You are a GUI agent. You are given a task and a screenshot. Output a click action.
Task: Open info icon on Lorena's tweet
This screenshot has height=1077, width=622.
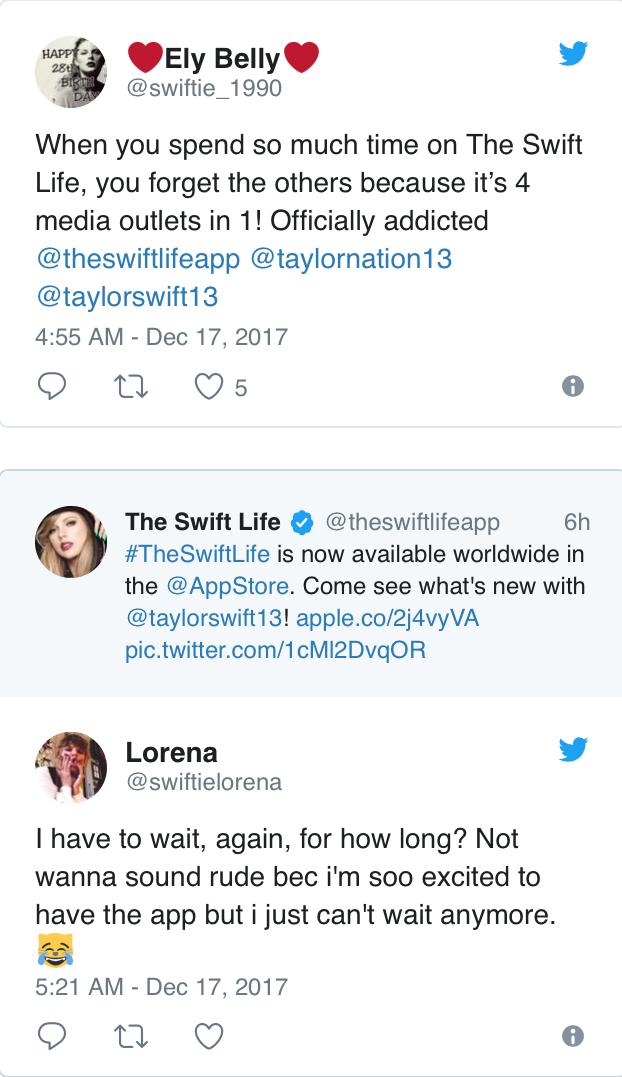573,1035
